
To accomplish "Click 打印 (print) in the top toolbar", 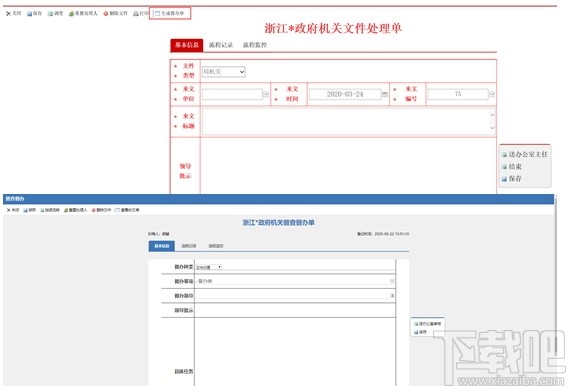I will tap(141, 13).
